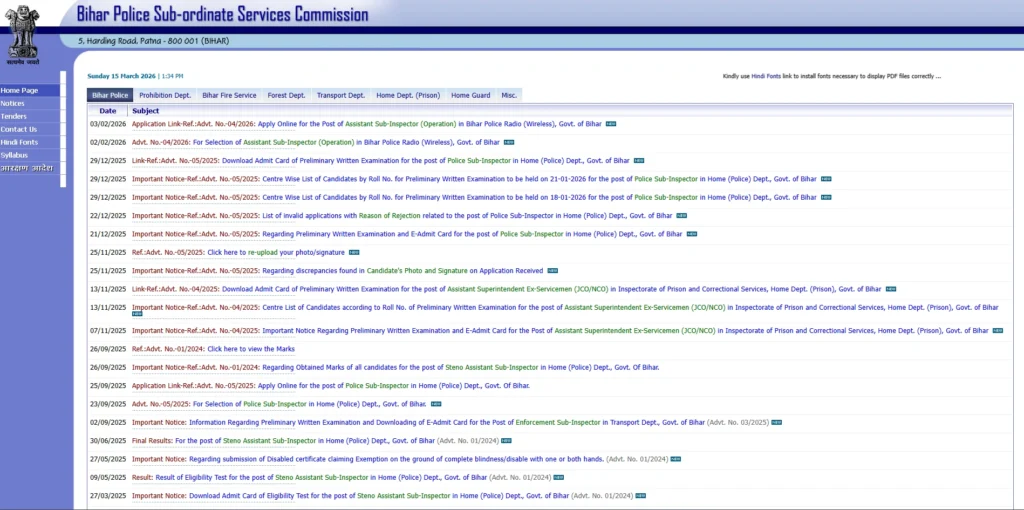Open the Centre Wise List notice for 21-01-2026 exam
1024x510 pixels.
click(x=474, y=179)
